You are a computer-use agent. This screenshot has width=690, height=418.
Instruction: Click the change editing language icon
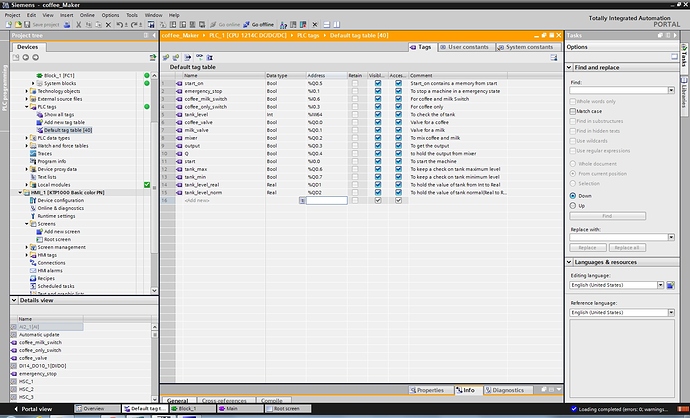670,285
